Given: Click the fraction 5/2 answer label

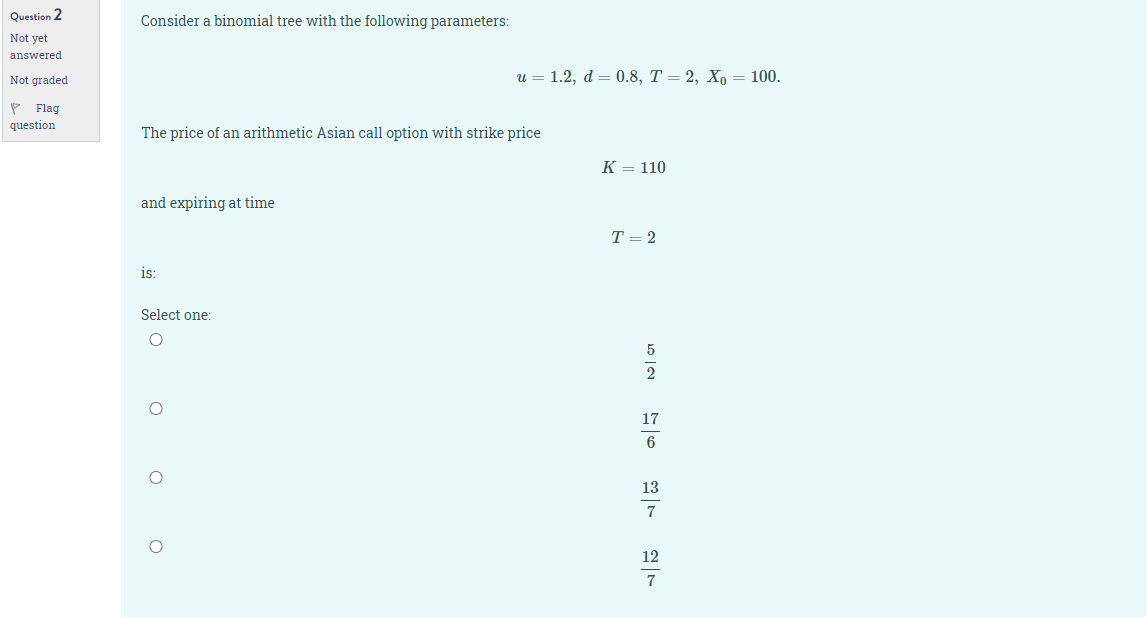Looking at the screenshot, I should 650,360.
